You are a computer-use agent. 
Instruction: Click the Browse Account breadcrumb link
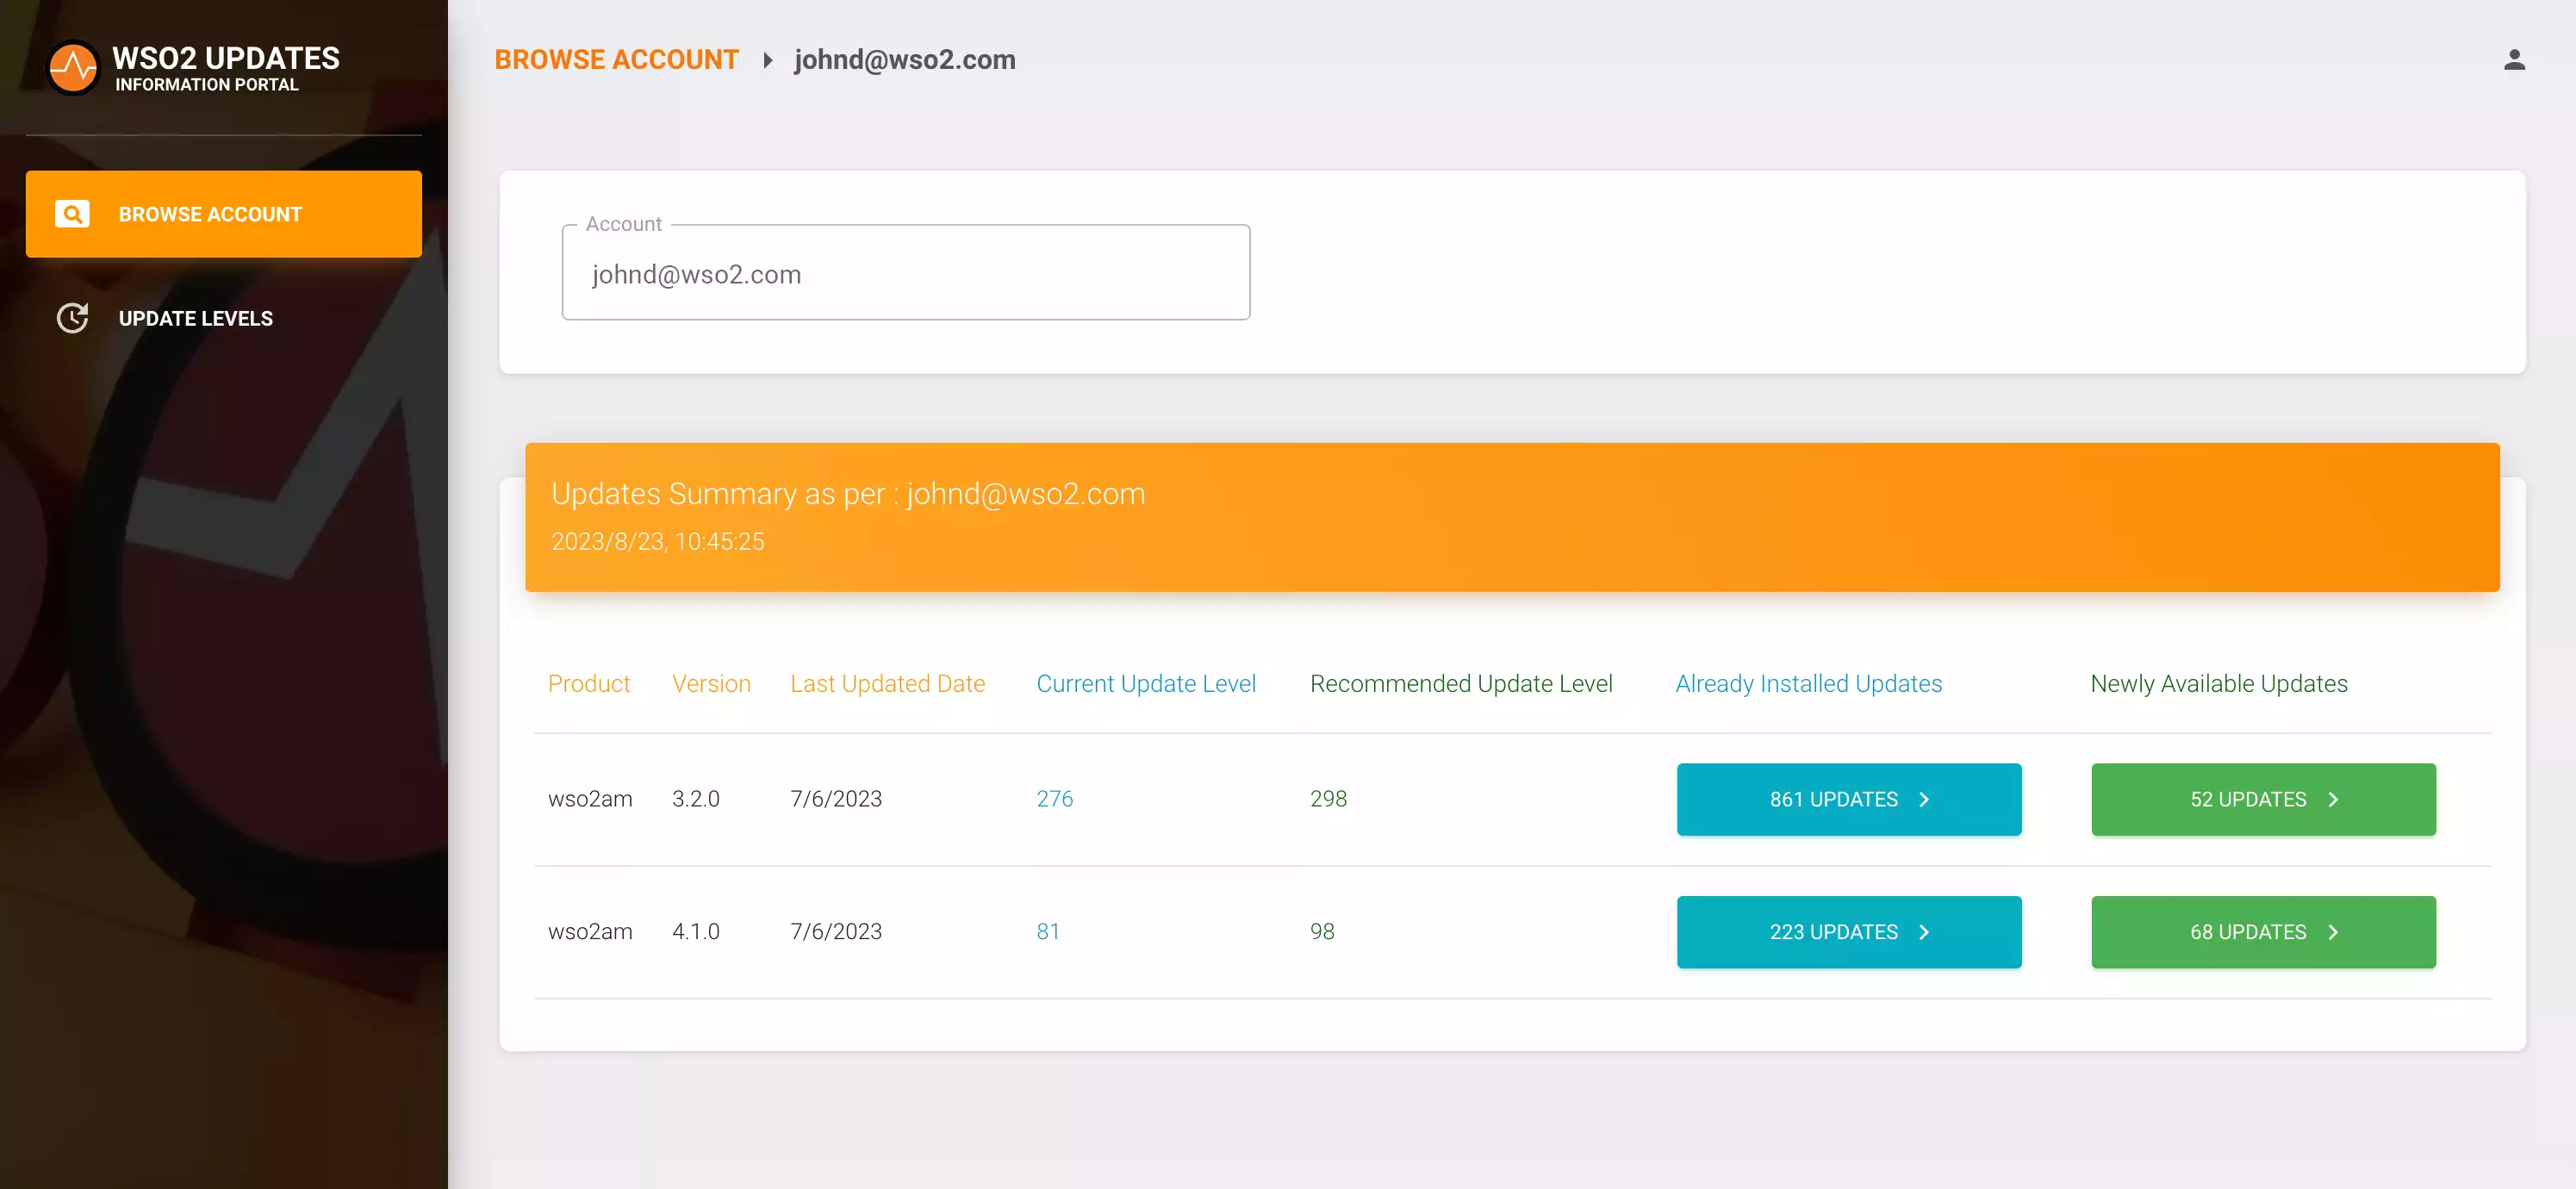point(617,60)
